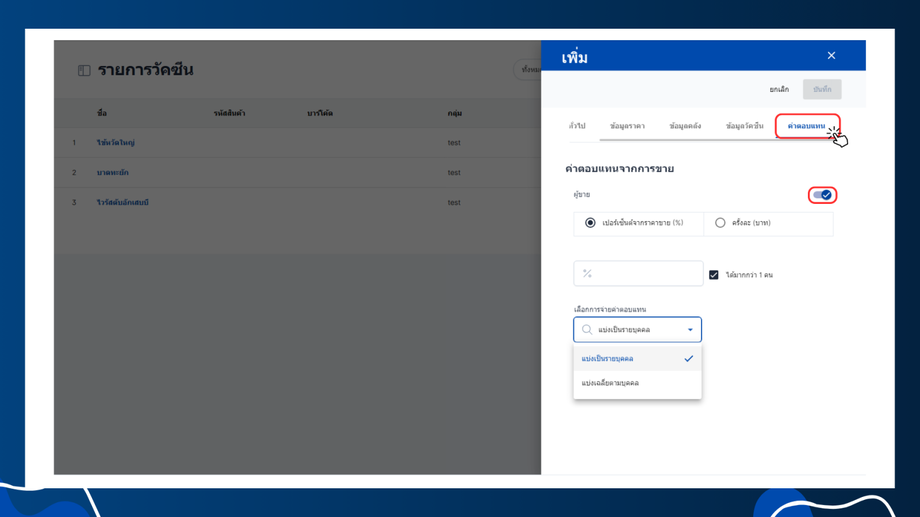Click the percent value input field
The height and width of the screenshot is (517, 920).
[638, 273]
